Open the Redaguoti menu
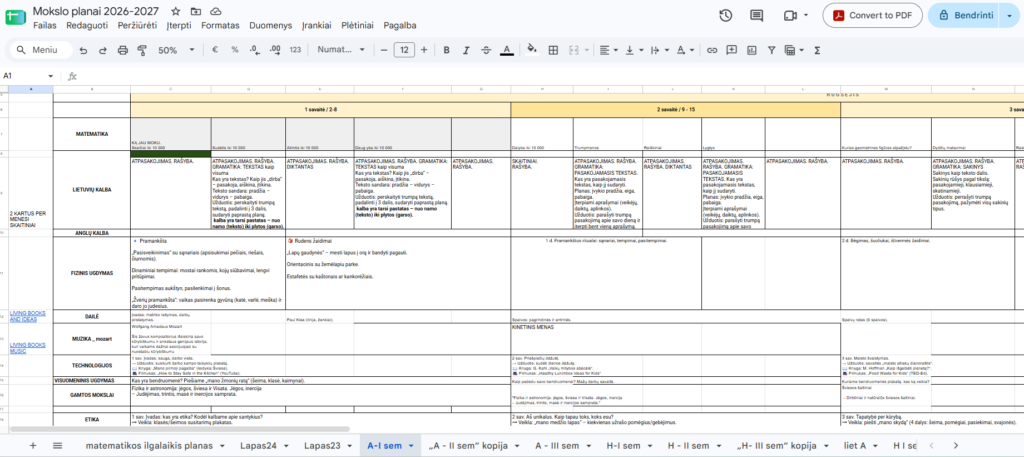Screen dimensions: 1024x457 87,25
